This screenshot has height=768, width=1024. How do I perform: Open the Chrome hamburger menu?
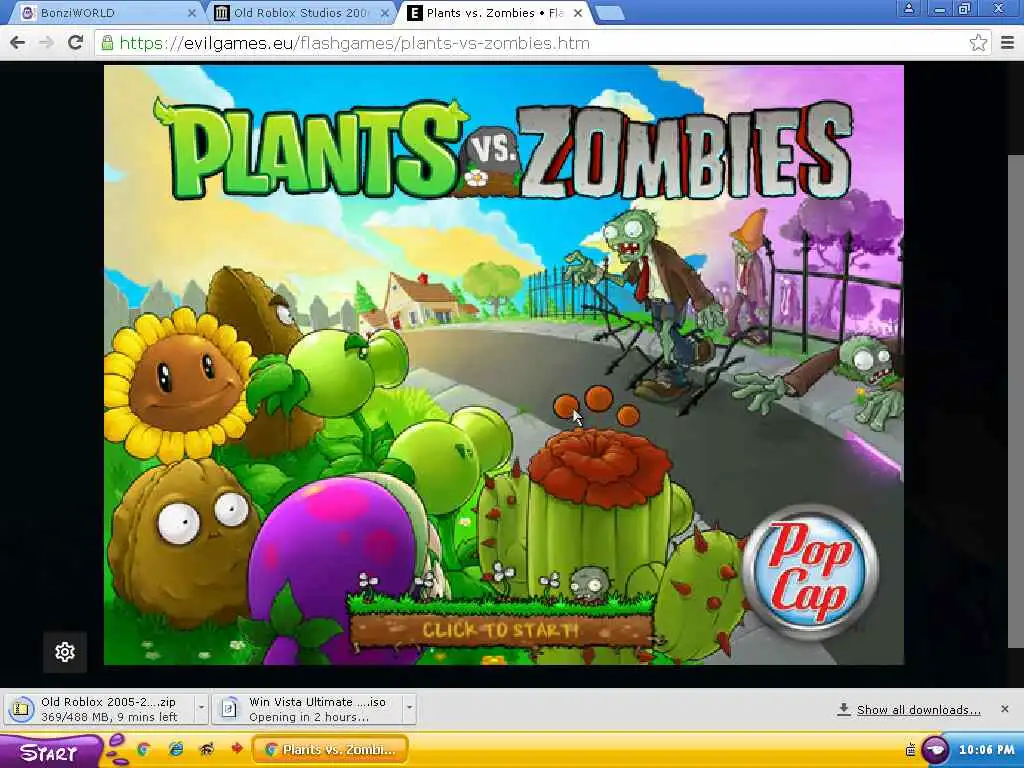[1007, 43]
